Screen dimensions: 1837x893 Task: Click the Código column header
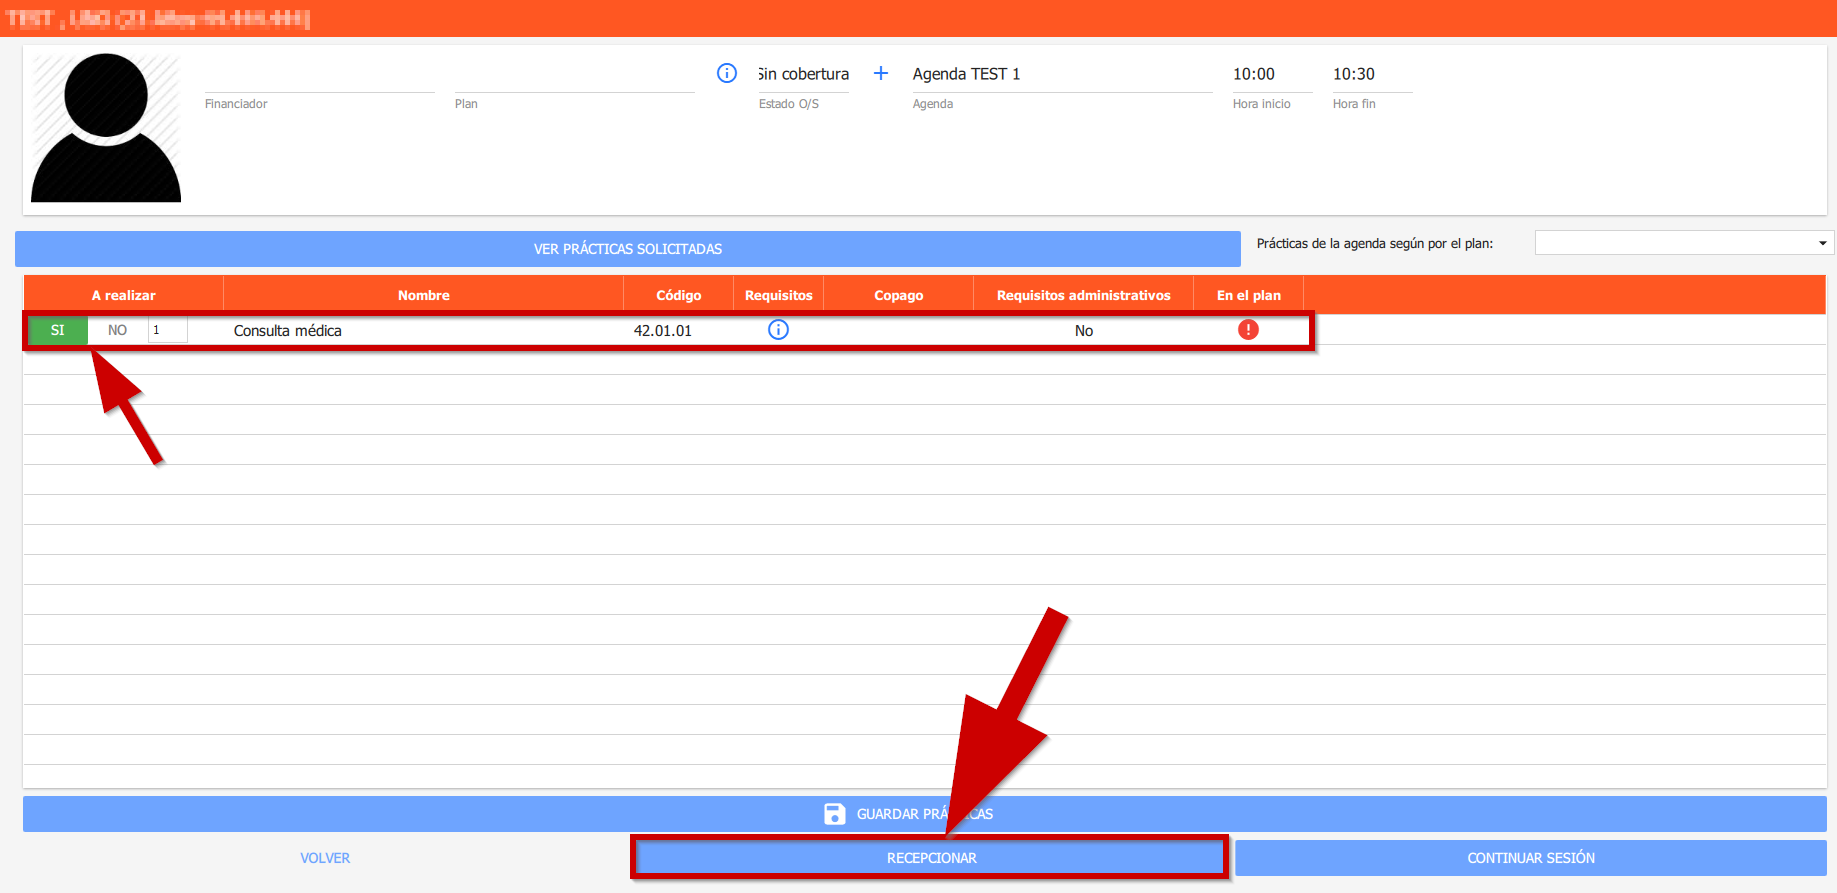coord(678,295)
